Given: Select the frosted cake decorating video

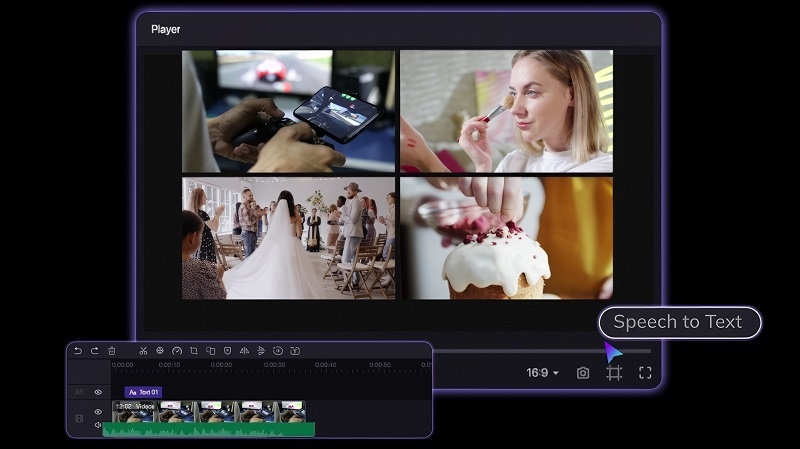Looking at the screenshot, I should point(507,238).
